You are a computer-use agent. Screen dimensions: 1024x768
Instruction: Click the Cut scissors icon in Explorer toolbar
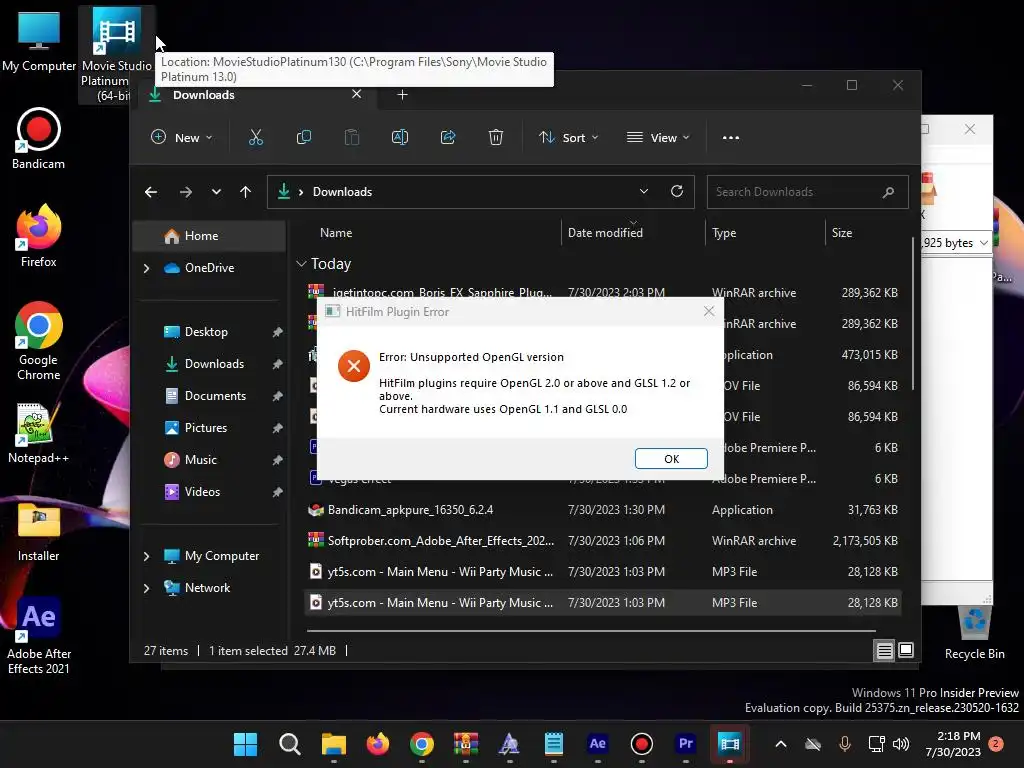255,138
